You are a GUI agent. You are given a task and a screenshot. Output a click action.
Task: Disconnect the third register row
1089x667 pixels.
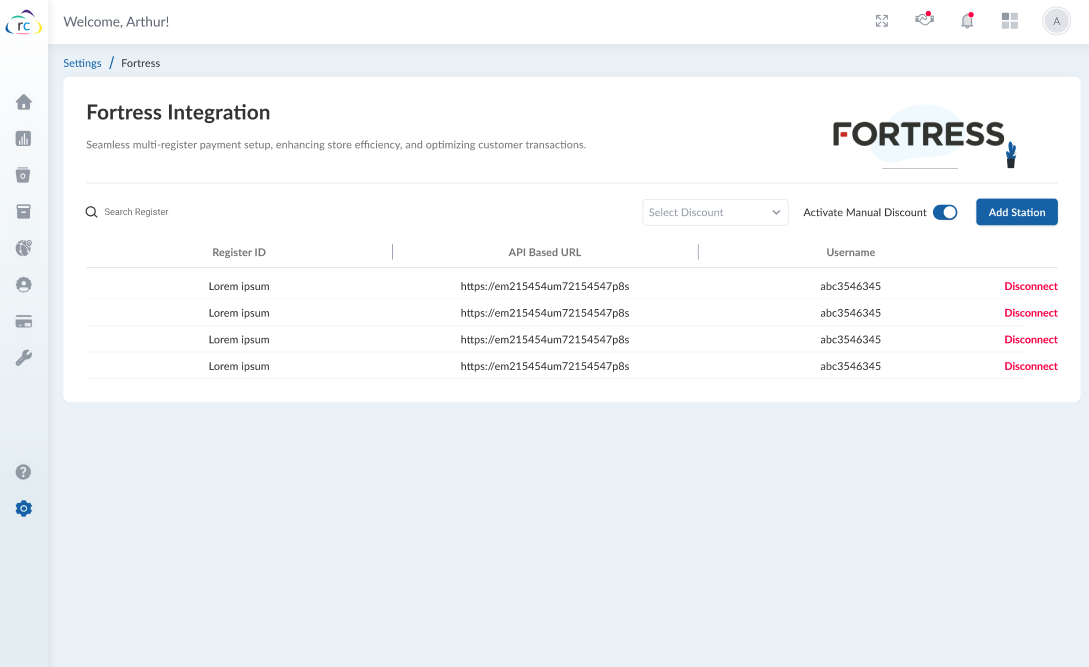click(x=1031, y=340)
